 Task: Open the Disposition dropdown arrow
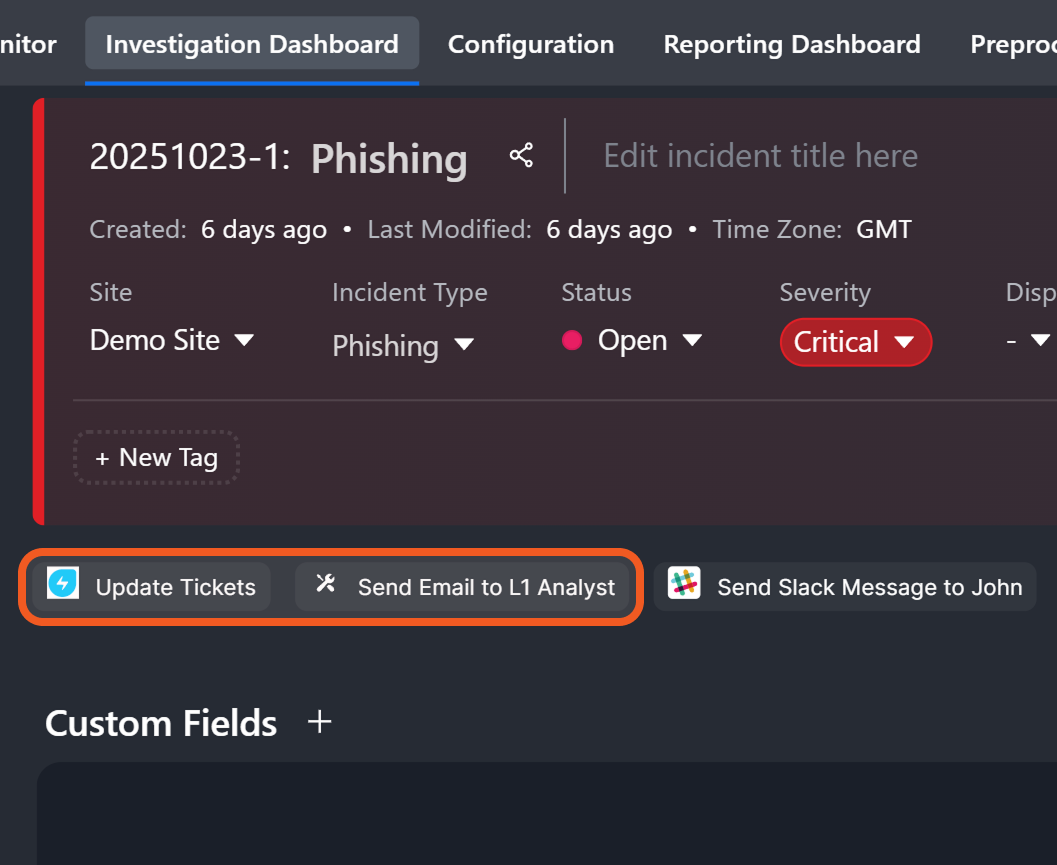[1038, 341]
